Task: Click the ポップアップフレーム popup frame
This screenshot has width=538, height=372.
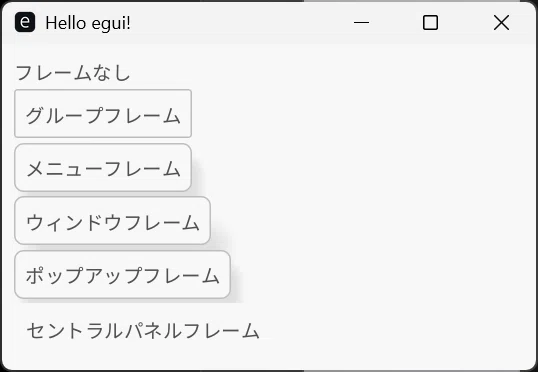Action: pos(122,275)
